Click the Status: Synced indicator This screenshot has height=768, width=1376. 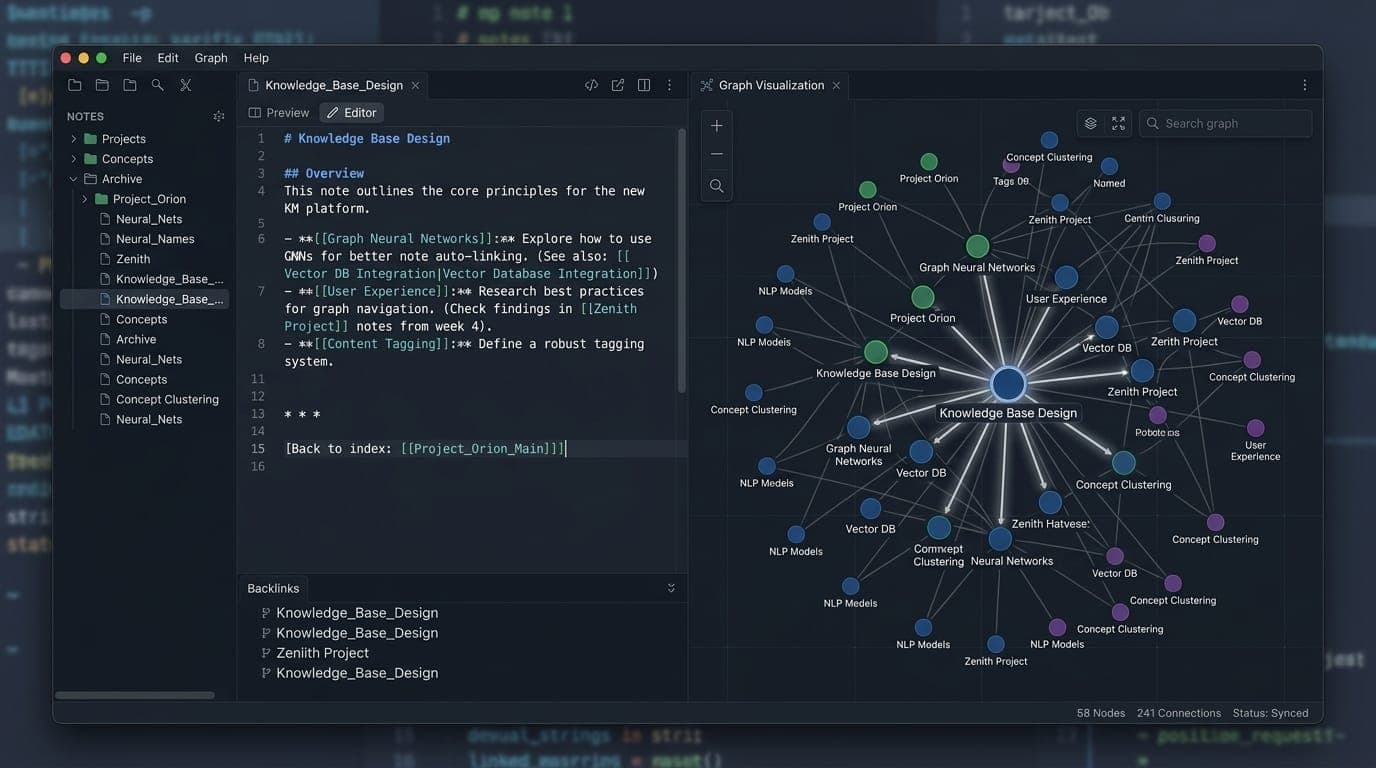coord(1270,713)
